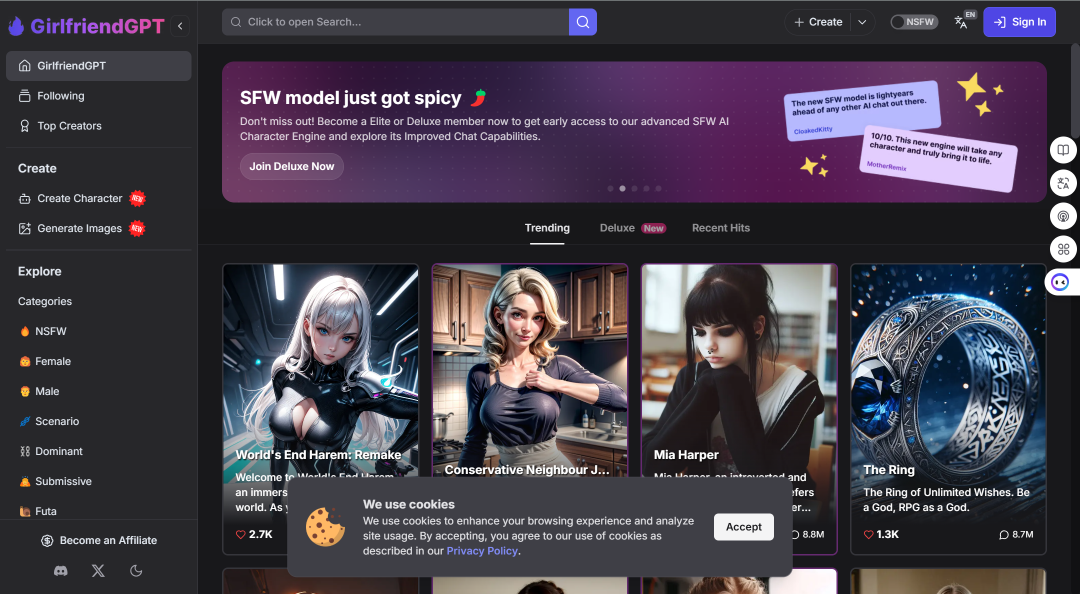Click the Categories heading
1080x594 pixels.
tap(45, 301)
